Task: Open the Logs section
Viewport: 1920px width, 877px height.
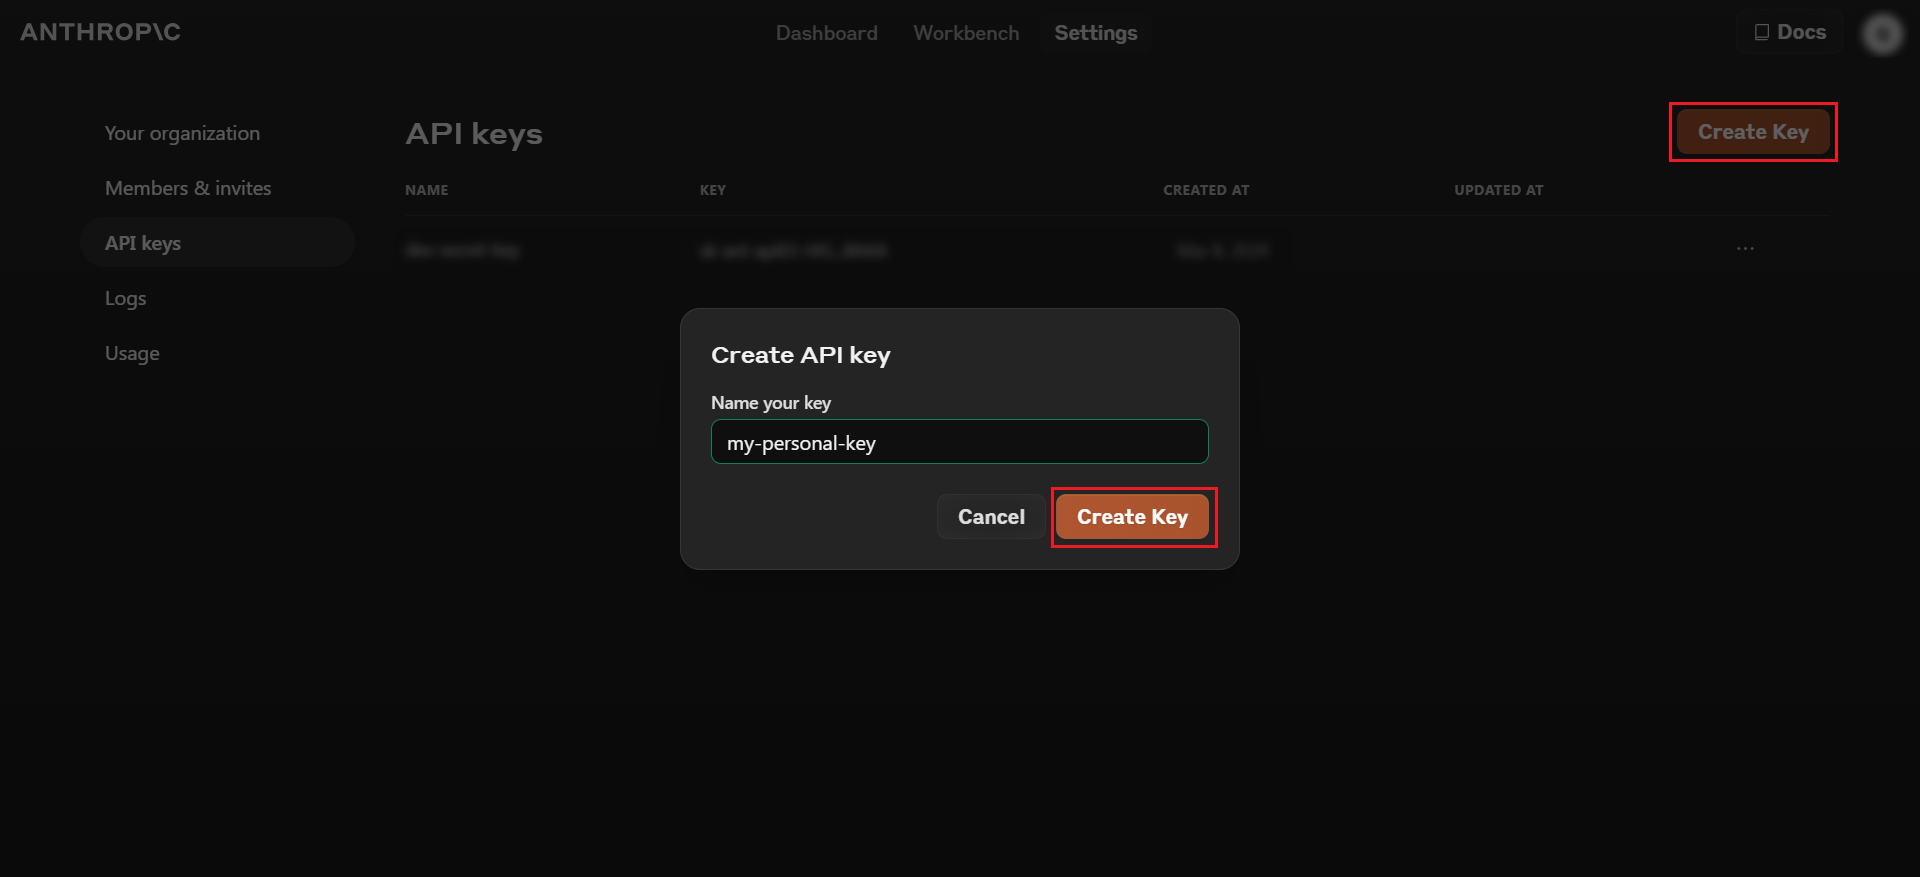Action: coord(125,298)
